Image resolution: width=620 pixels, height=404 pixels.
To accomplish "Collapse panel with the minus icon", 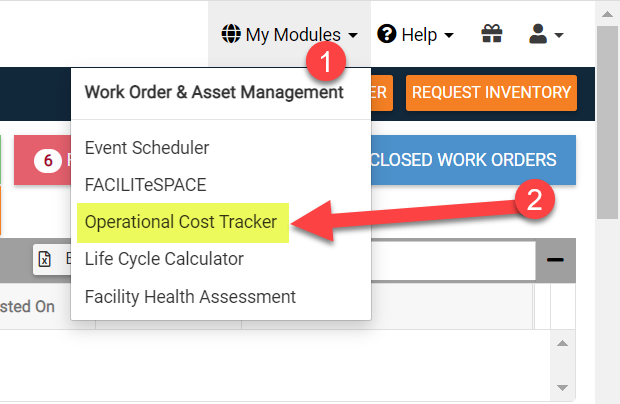I will [555, 260].
